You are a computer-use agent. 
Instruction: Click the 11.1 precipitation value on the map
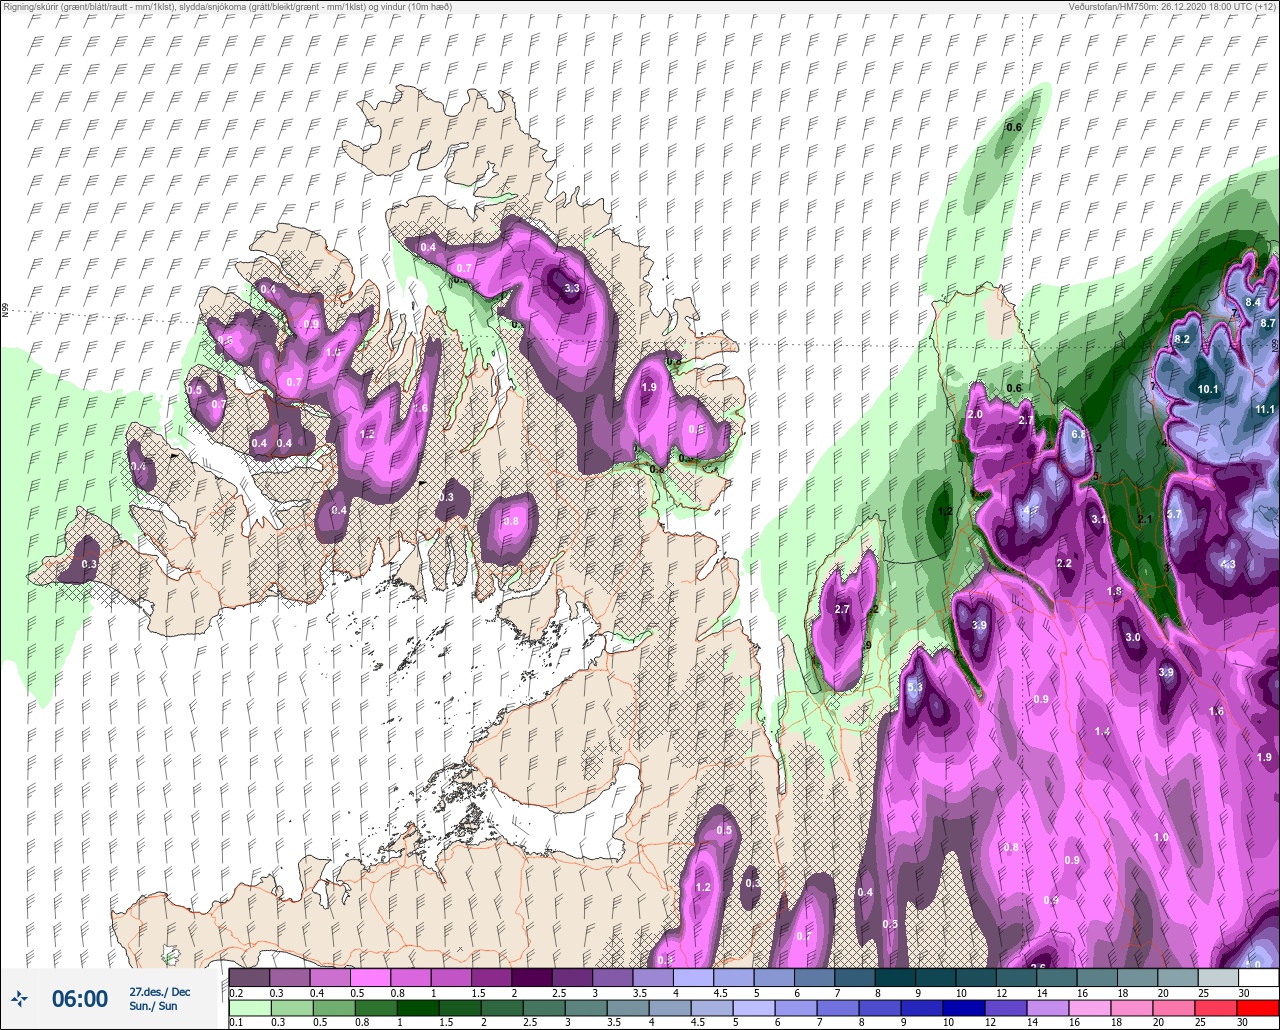(1265, 409)
